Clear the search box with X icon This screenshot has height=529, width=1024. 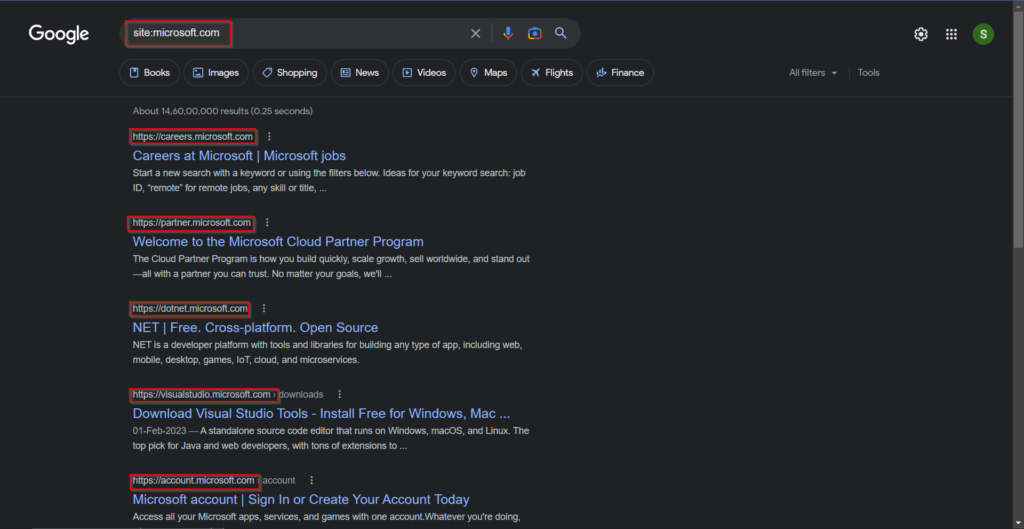[476, 33]
